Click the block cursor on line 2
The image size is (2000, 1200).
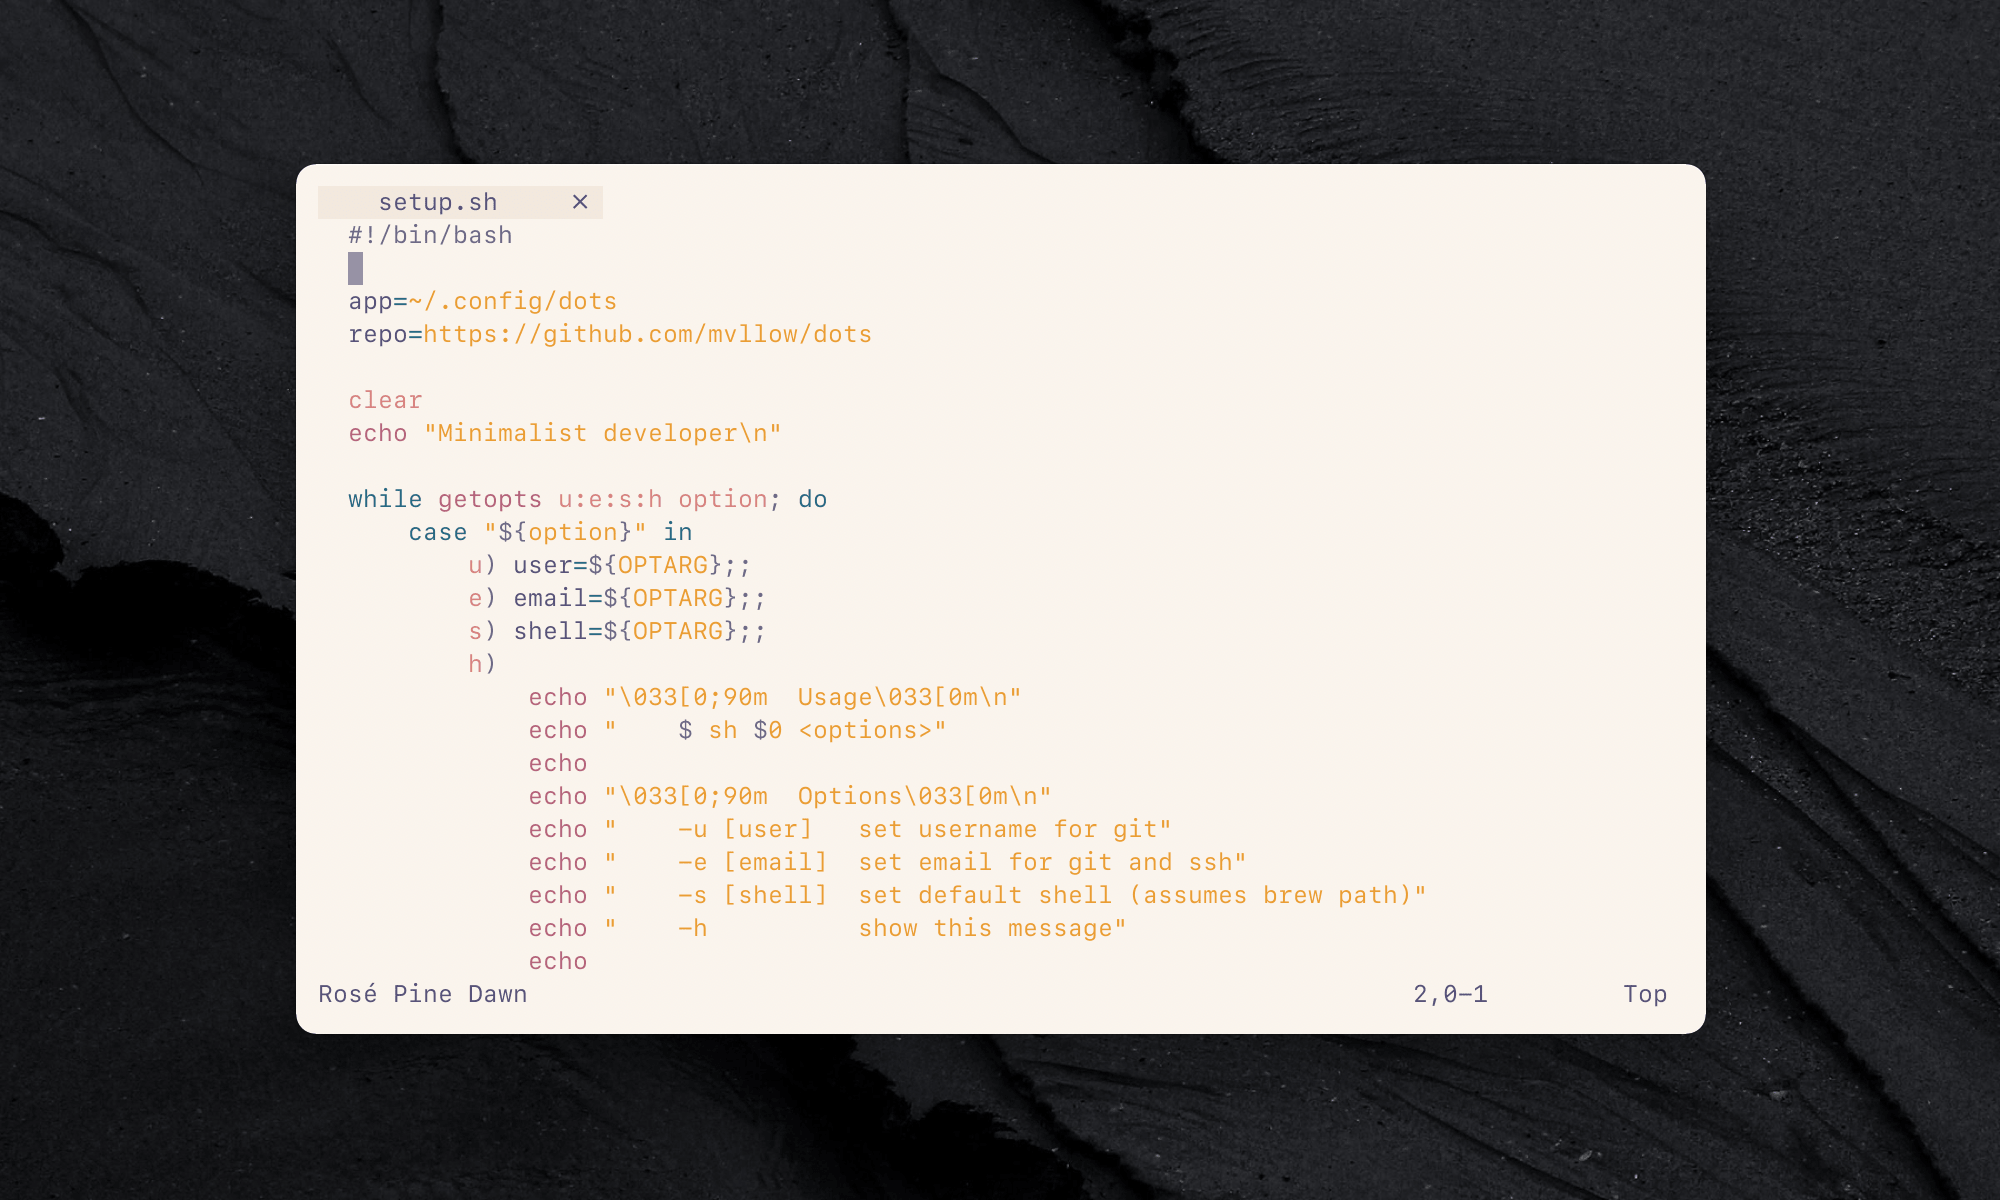(356, 268)
